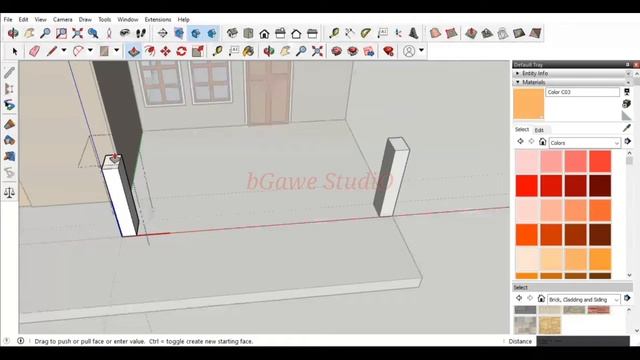Click the Previous view zoom icon
640x360 pixels.
point(93,33)
